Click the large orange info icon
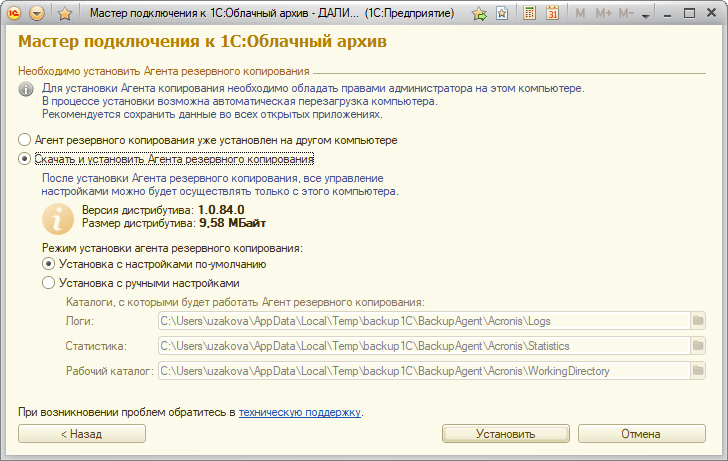The height and width of the screenshot is (461, 728). (x=58, y=219)
